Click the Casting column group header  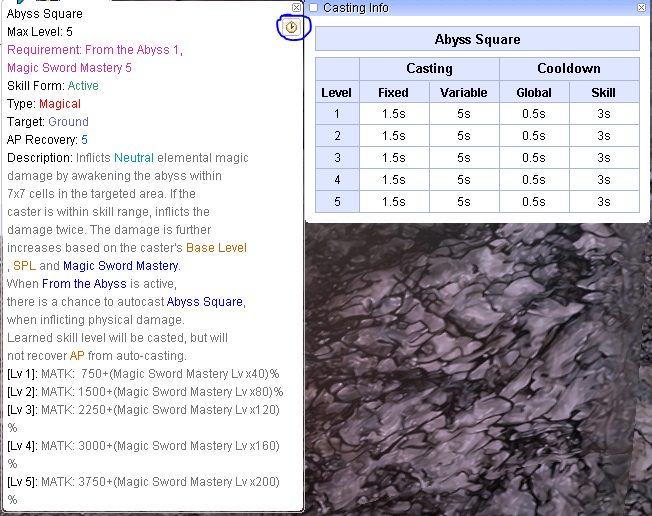coord(429,69)
